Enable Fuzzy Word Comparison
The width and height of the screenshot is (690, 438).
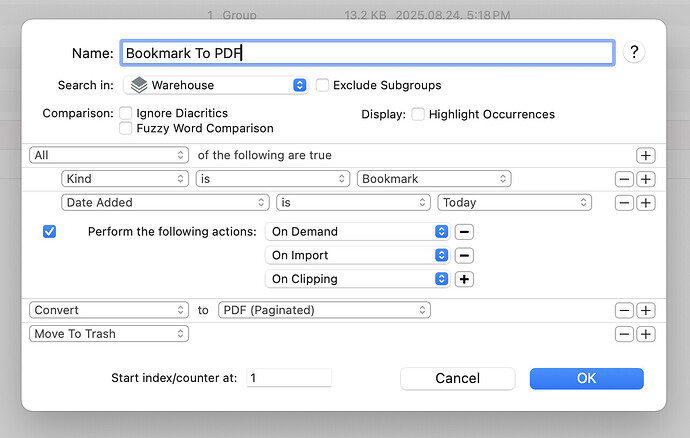pos(126,128)
